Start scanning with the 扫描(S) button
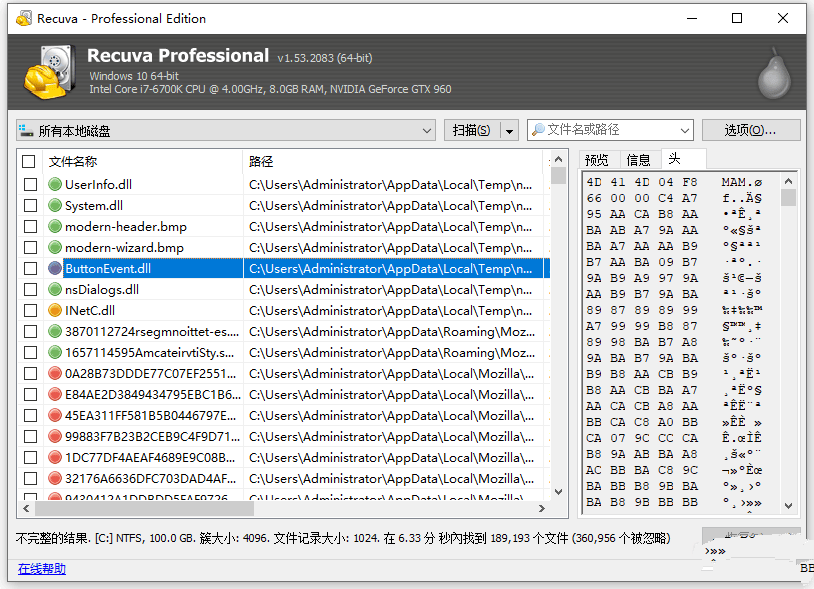 (x=471, y=130)
